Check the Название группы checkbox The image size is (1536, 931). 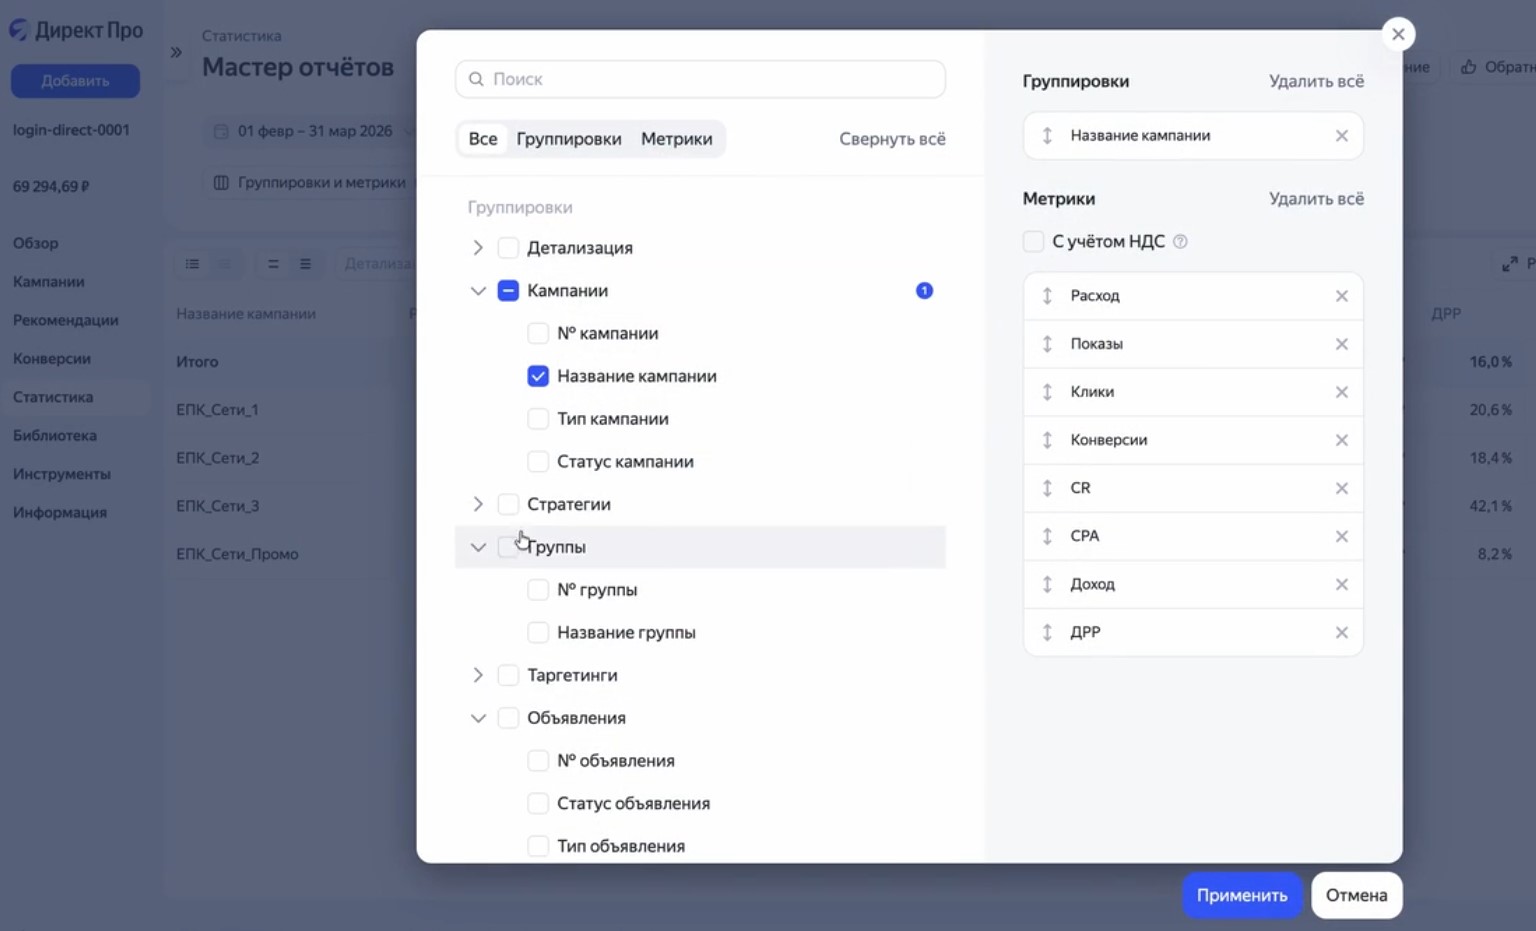(538, 633)
